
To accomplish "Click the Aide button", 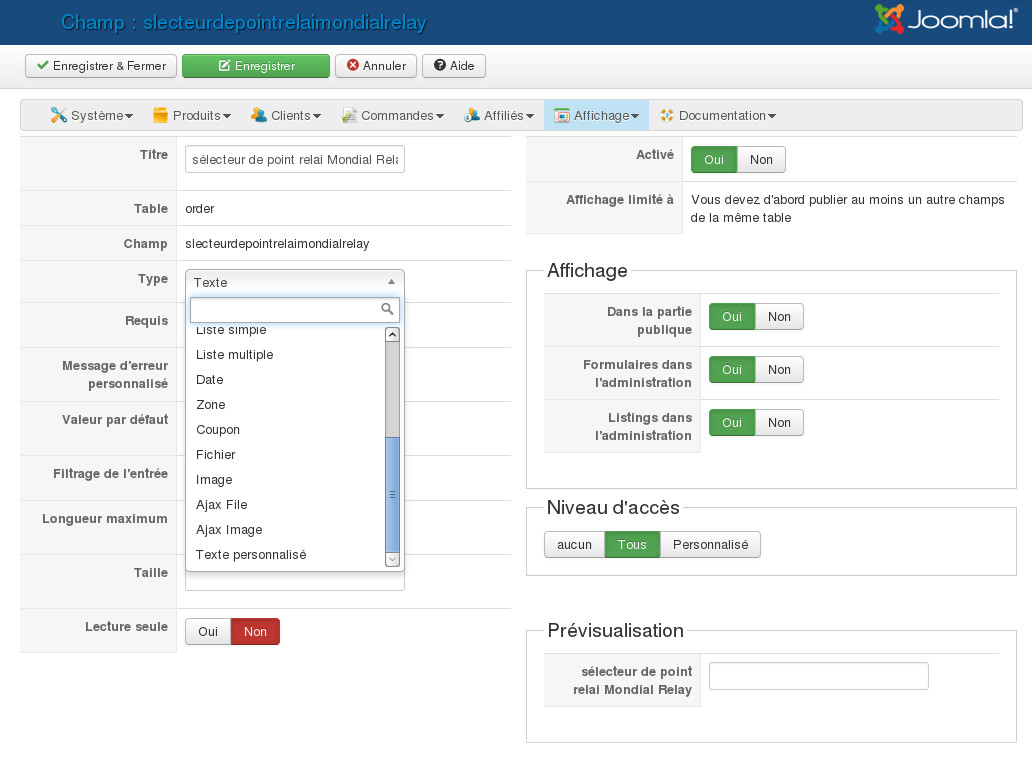I will click(x=453, y=66).
